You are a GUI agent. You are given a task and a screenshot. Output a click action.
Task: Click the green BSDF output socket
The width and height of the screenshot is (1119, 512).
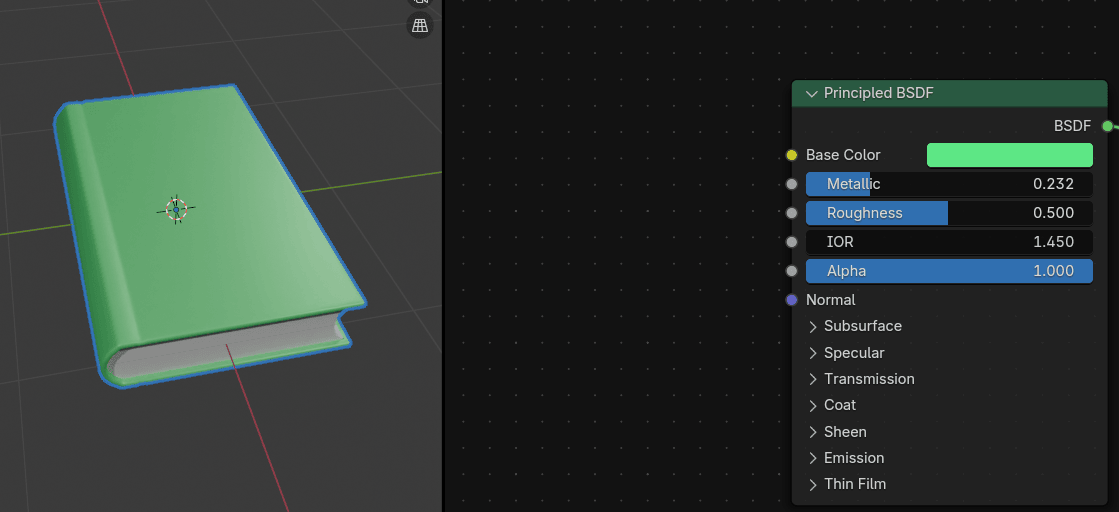[x=1107, y=126]
